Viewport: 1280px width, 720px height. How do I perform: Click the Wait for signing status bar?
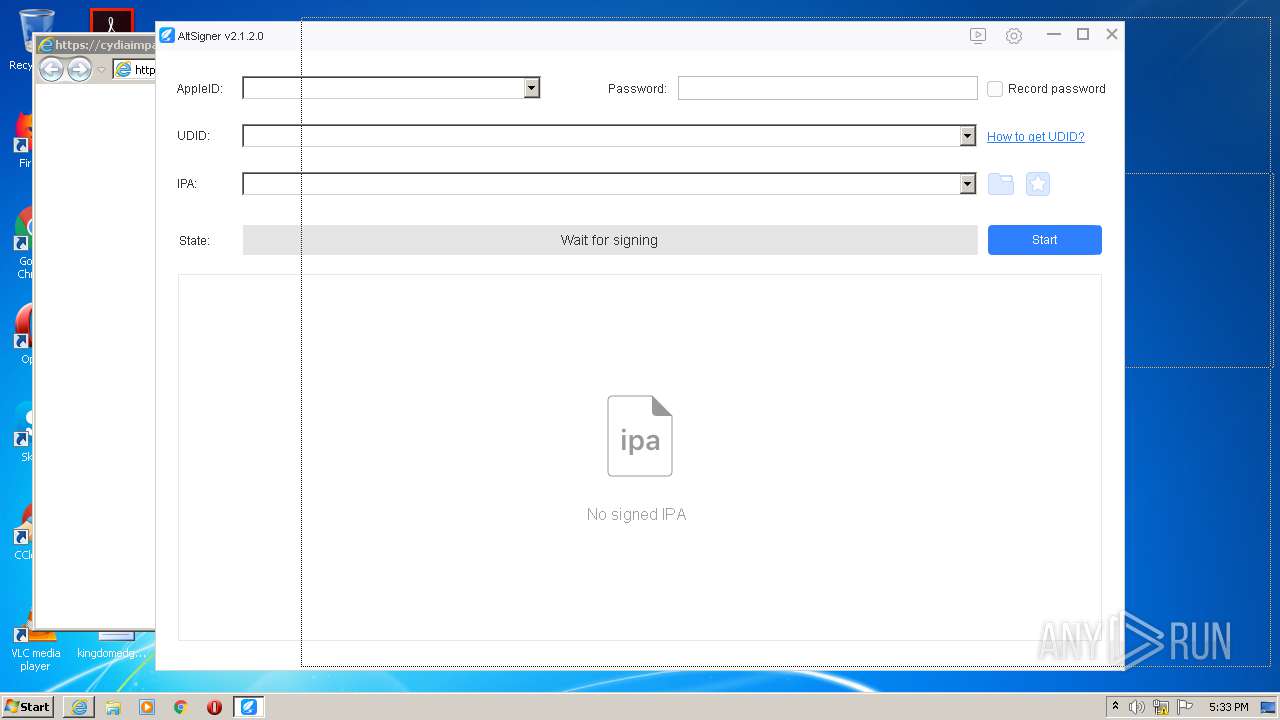tap(610, 240)
